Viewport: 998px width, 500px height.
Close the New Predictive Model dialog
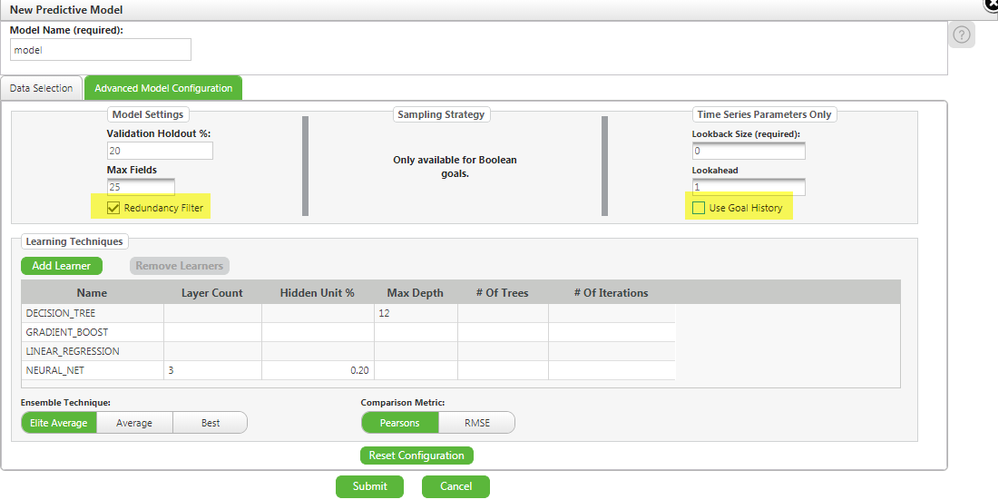tap(992, 4)
